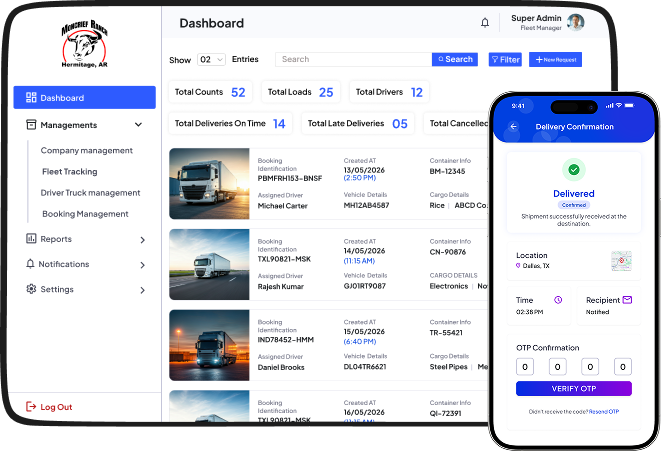Click the Total Late Deliveries card
Image resolution: width=662 pixels, height=451 pixels.
pyautogui.click(x=358, y=123)
